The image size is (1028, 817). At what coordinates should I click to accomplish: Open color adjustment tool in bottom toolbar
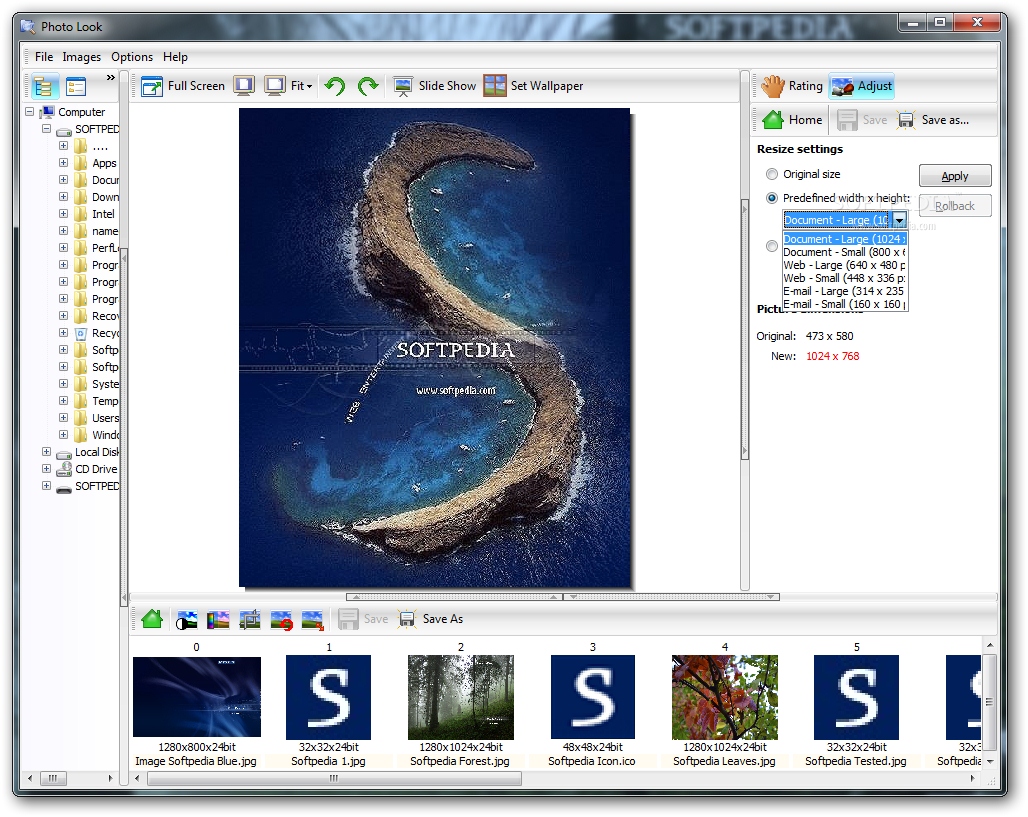point(218,619)
